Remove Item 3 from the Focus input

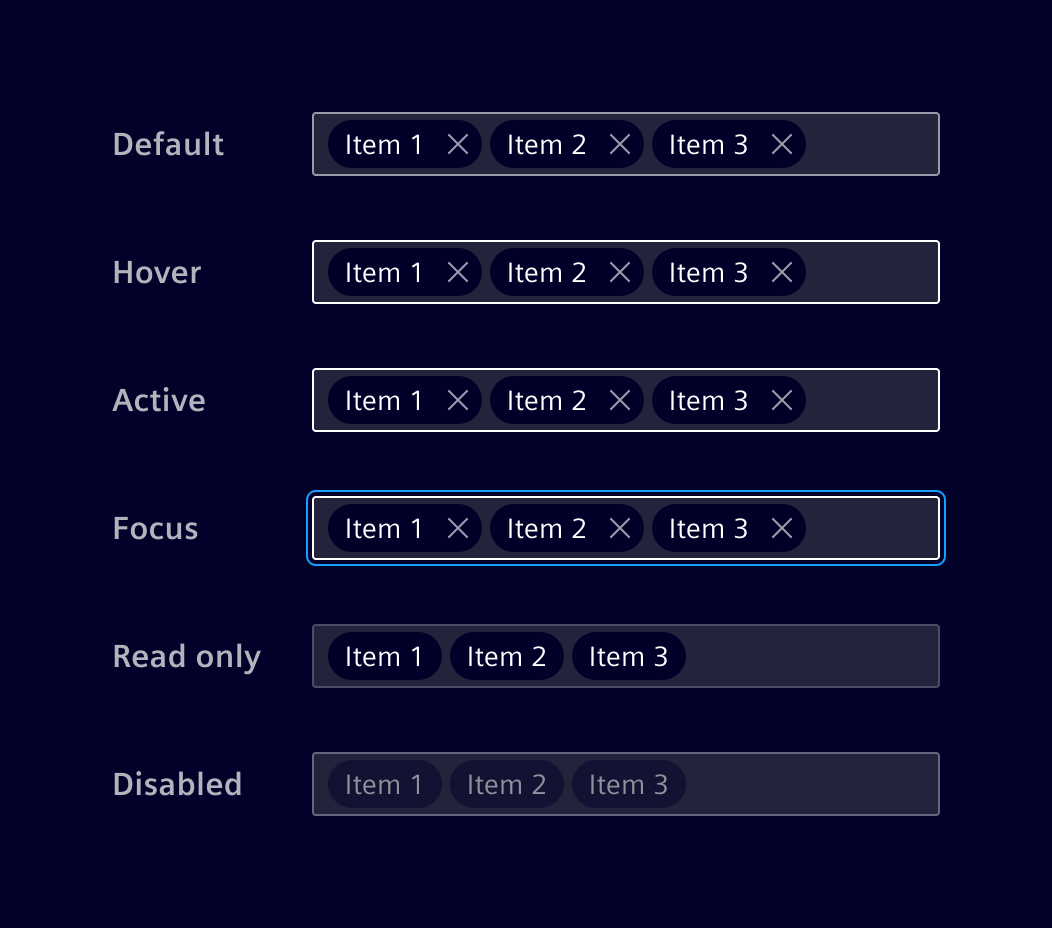pos(781,528)
